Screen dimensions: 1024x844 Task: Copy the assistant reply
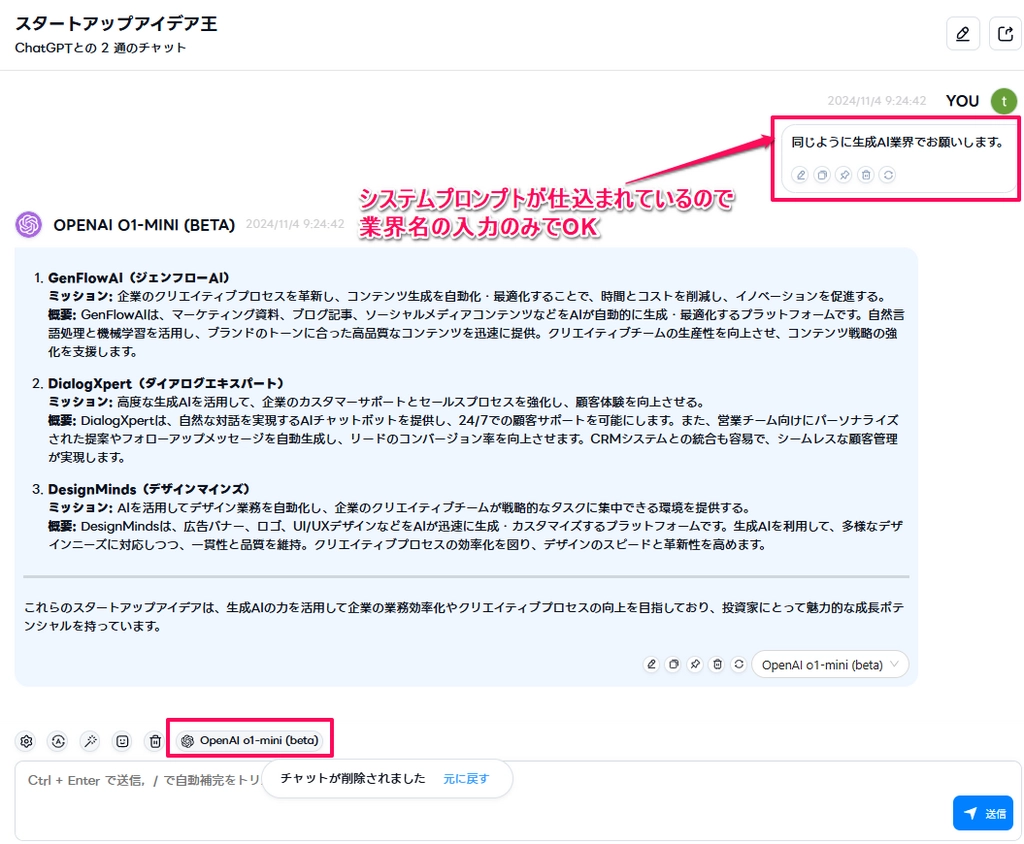click(x=673, y=664)
